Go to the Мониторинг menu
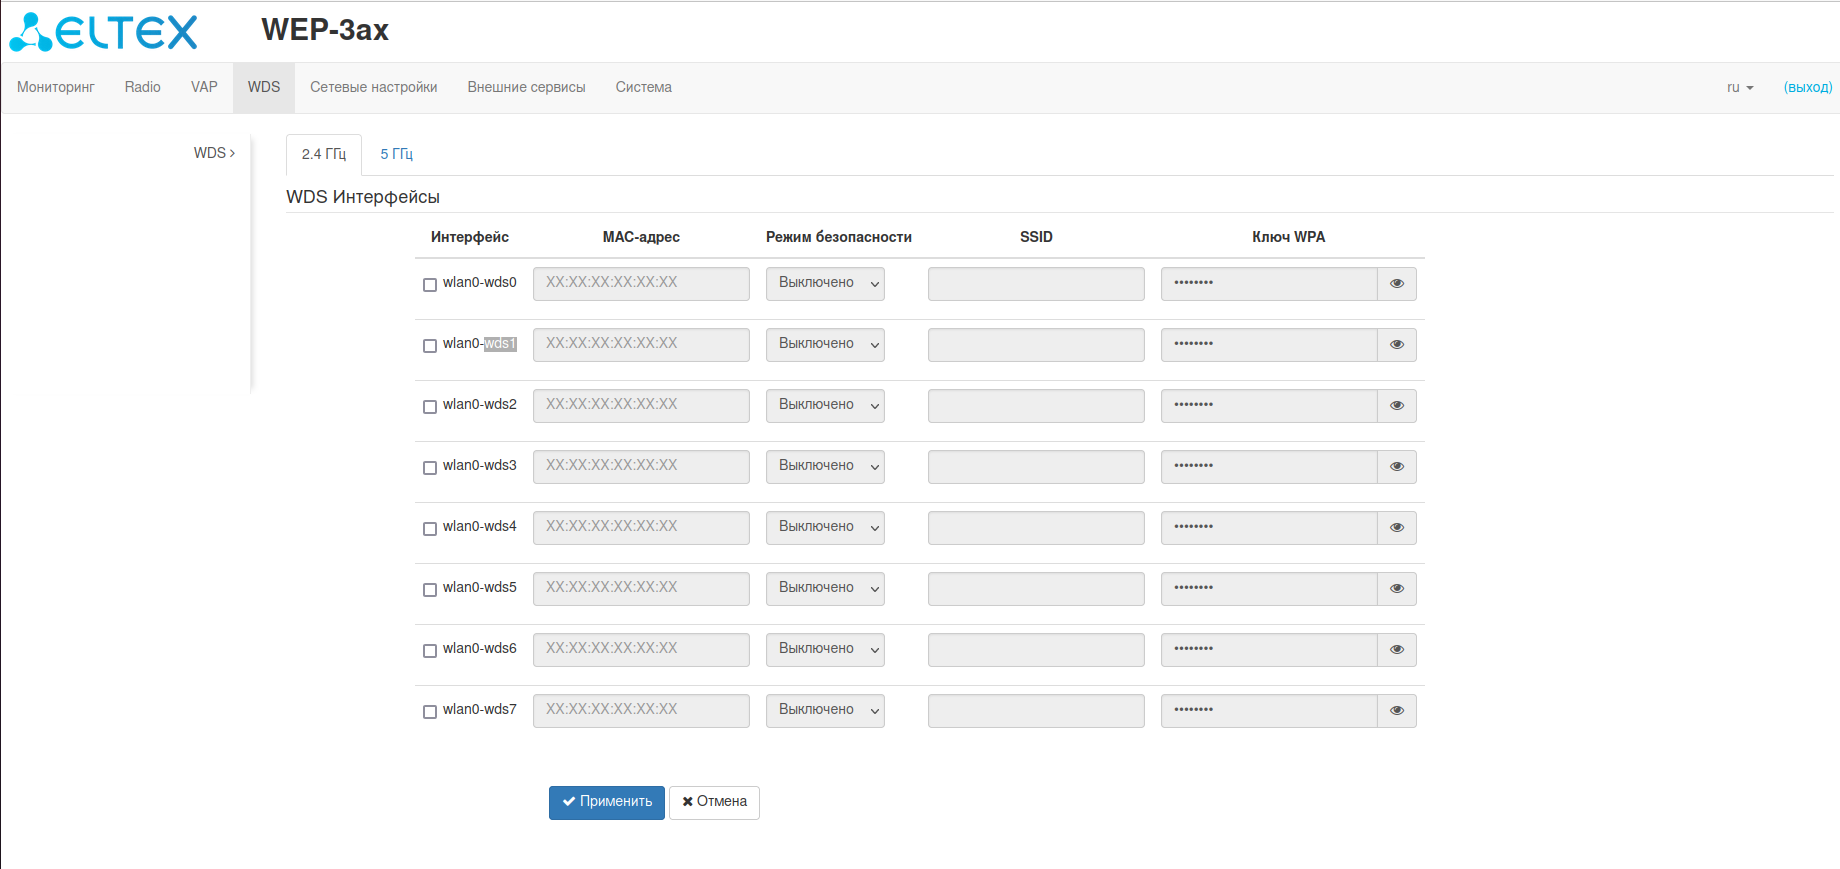Image resolution: width=1840 pixels, height=869 pixels. (56, 88)
